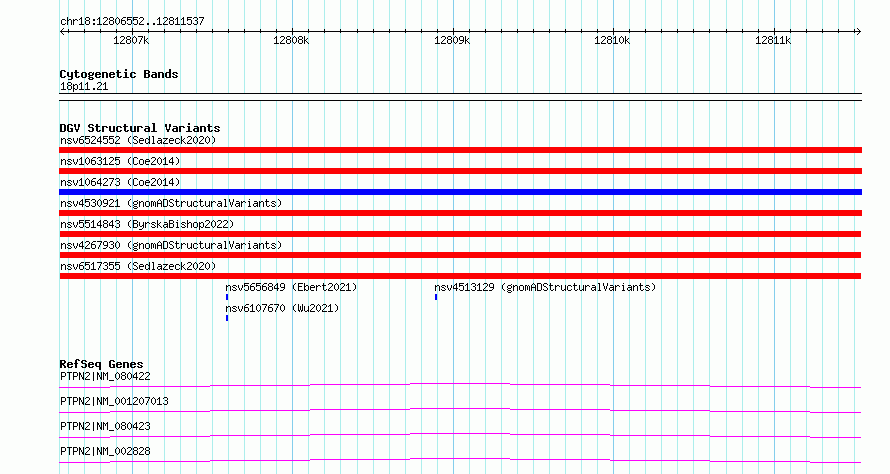This screenshot has height=474, width=890.
Task: Open the nsv4267930 (gnomADStructuralVariants) label
Action: (x=171, y=245)
